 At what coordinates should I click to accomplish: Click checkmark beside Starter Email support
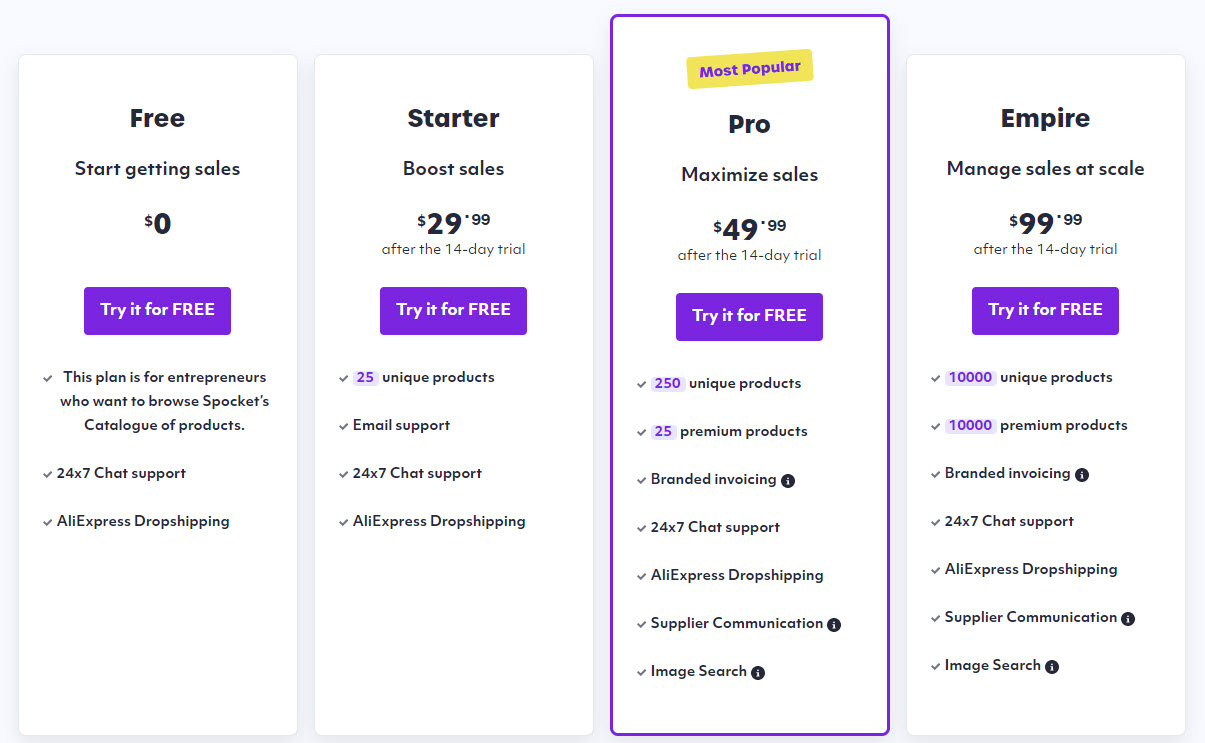click(344, 426)
